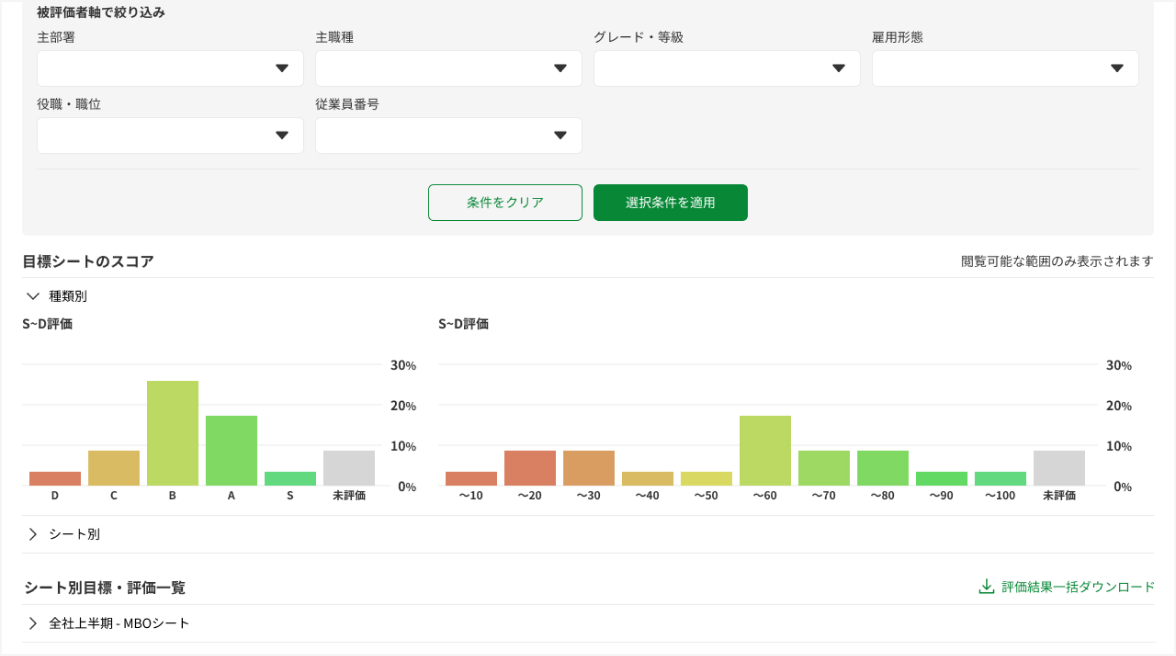Image resolution: width=1176 pixels, height=656 pixels.
Task: Click the 被評価者軸で絞り込み heading
Action: [x=101, y=13]
